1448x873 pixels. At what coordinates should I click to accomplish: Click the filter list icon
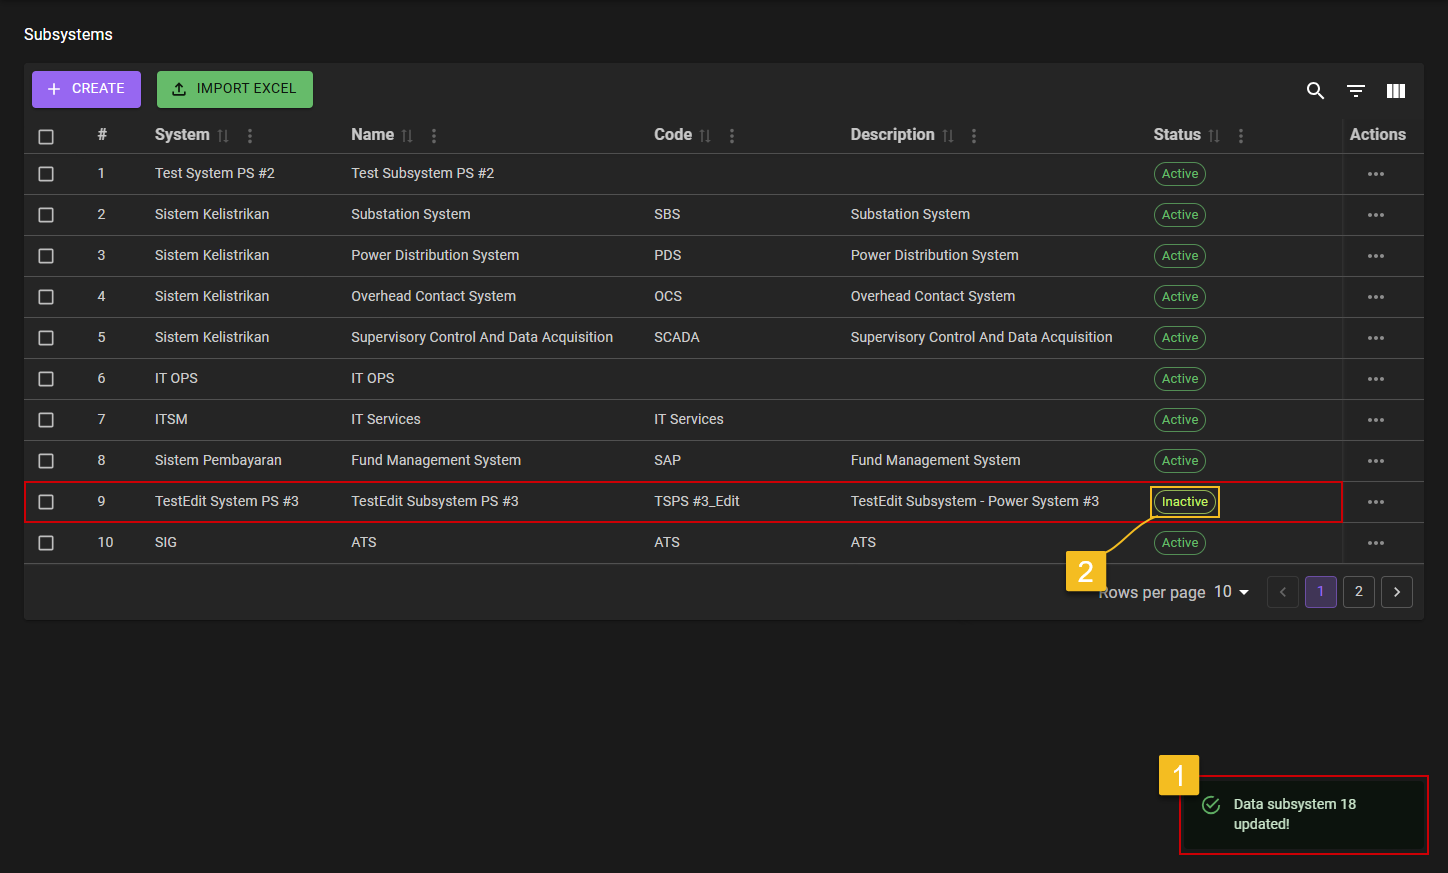(1356, 91)
